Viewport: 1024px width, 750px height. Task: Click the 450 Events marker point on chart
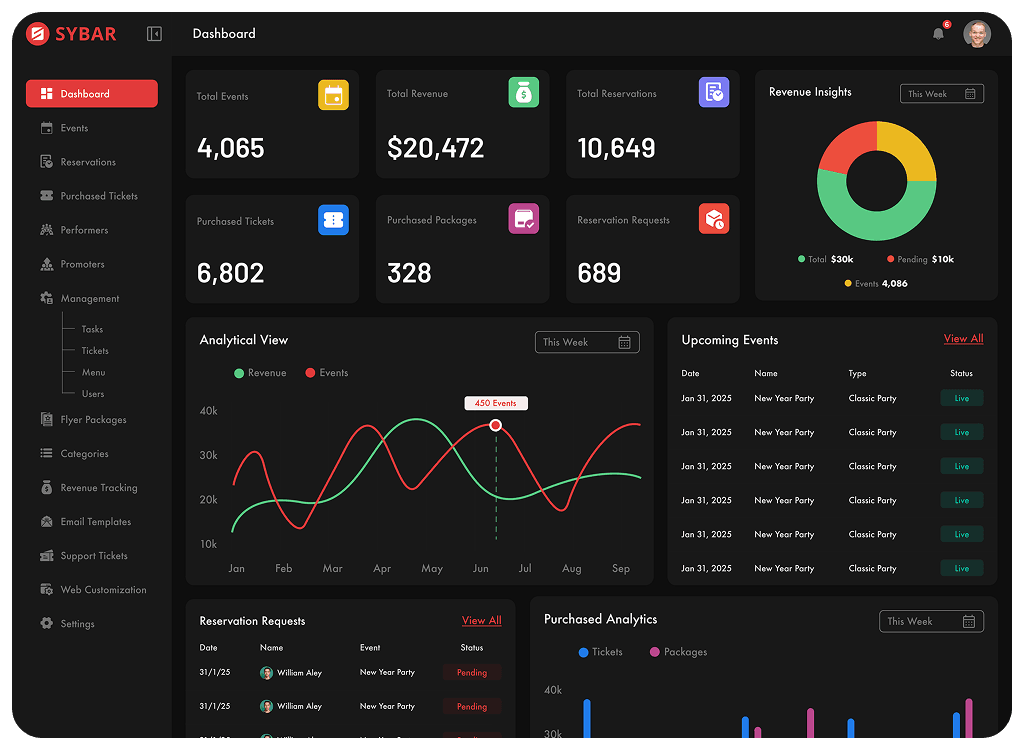[496, 425]
